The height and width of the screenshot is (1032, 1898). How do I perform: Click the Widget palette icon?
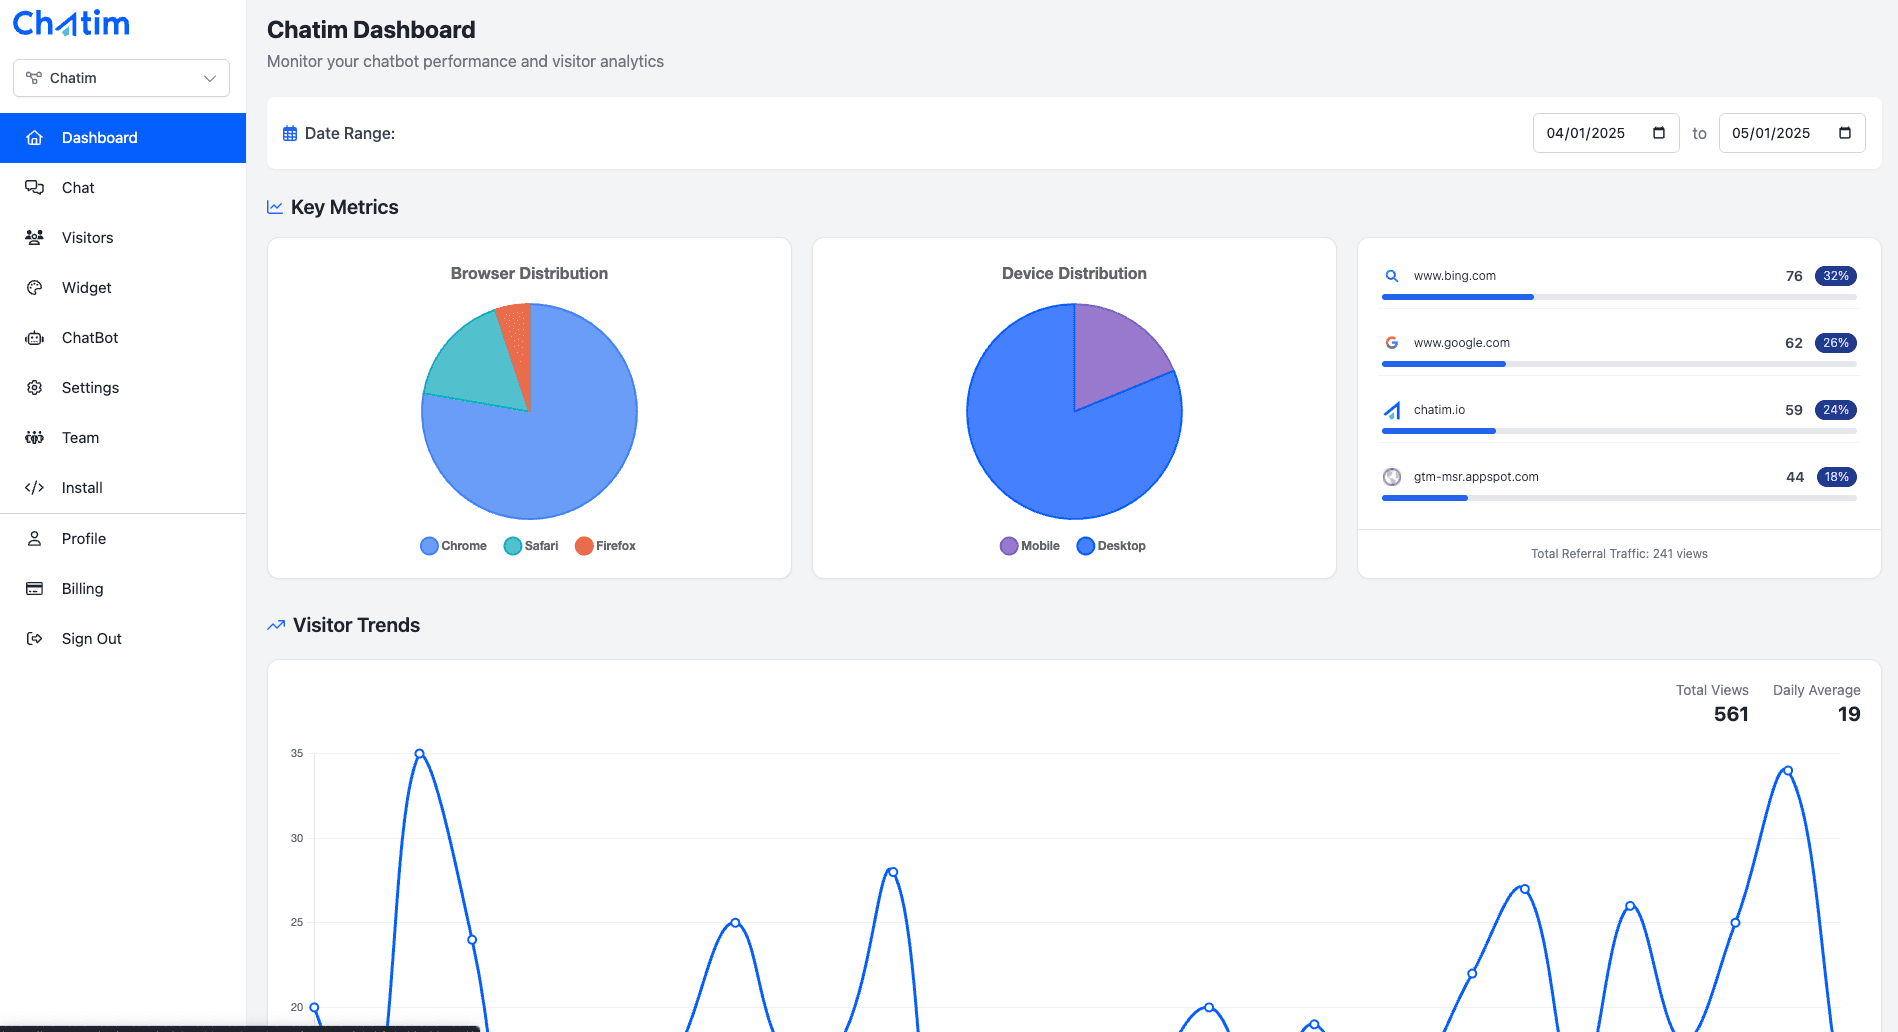point(34,287)
